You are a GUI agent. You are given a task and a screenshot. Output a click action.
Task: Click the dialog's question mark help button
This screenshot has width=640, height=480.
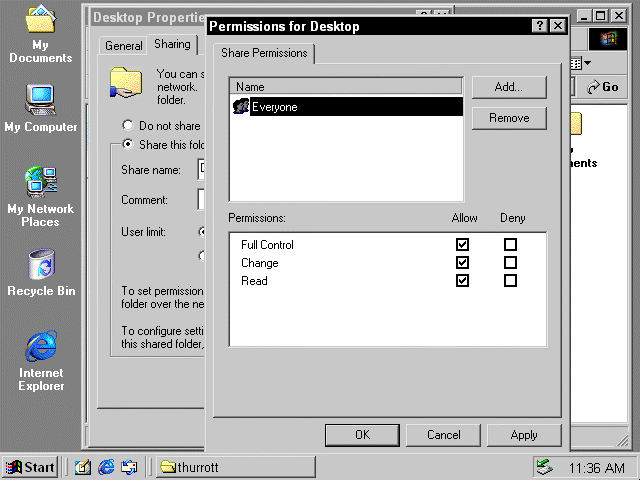point(540,26)
